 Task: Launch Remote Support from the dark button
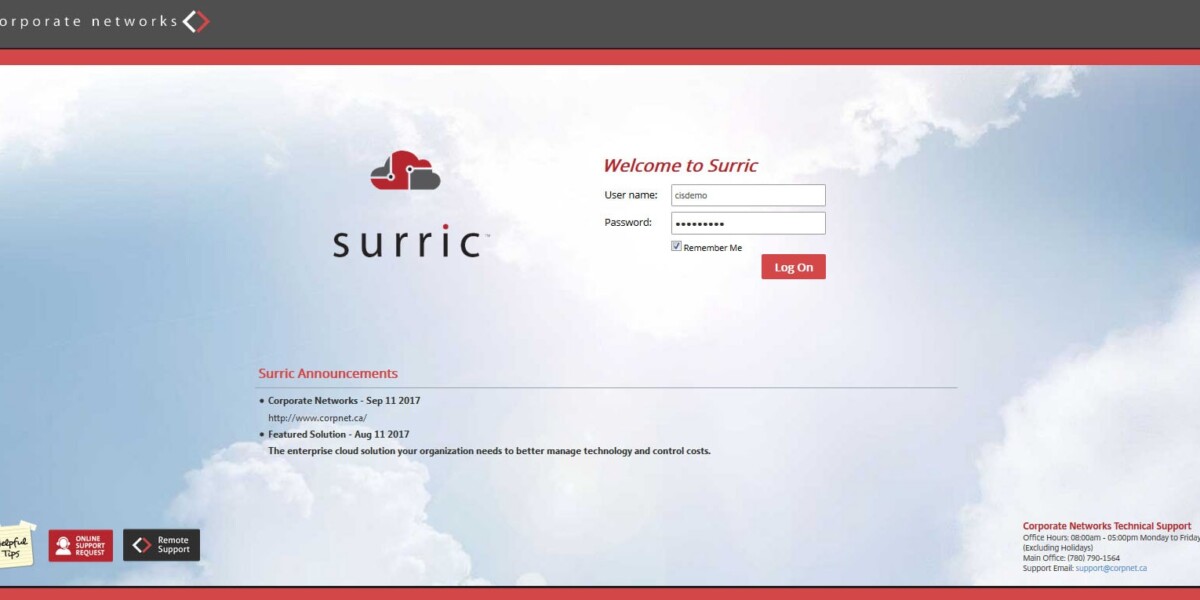coord(162,545)
